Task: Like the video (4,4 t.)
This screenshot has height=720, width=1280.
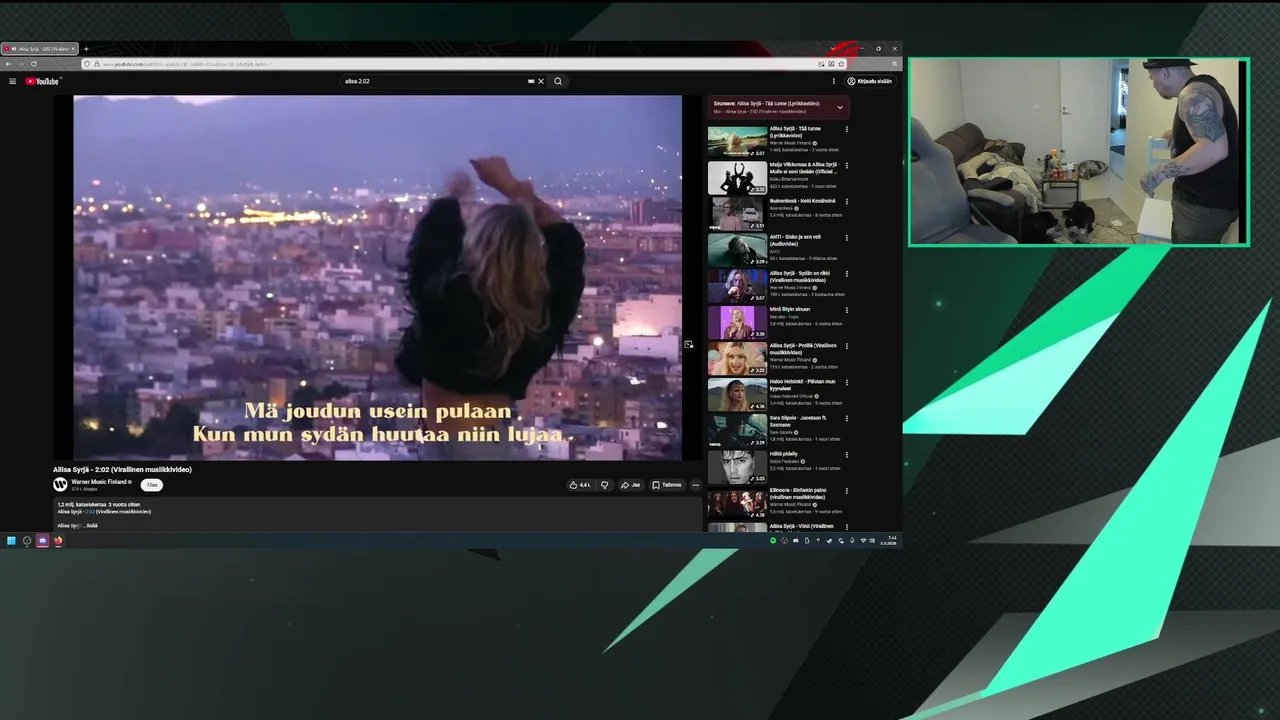Action: coord(580,485)
